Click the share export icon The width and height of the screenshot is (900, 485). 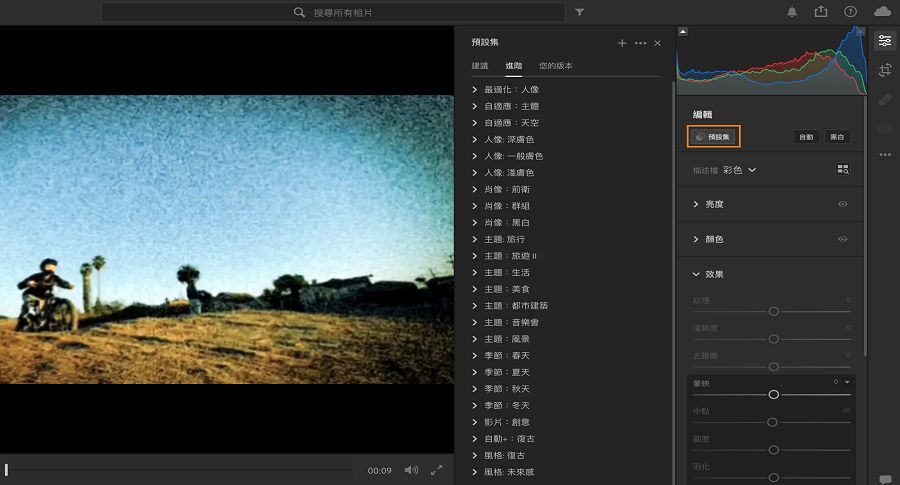click(x=821, y=11)
